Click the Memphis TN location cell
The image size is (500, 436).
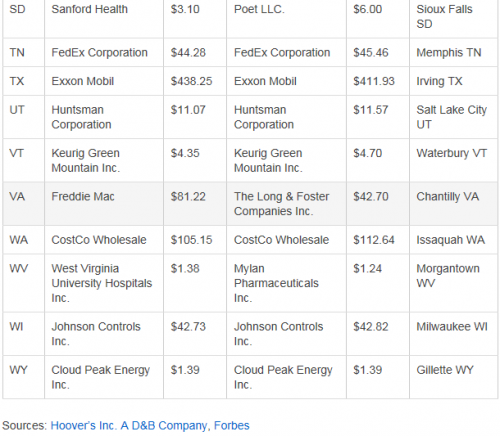454,52
